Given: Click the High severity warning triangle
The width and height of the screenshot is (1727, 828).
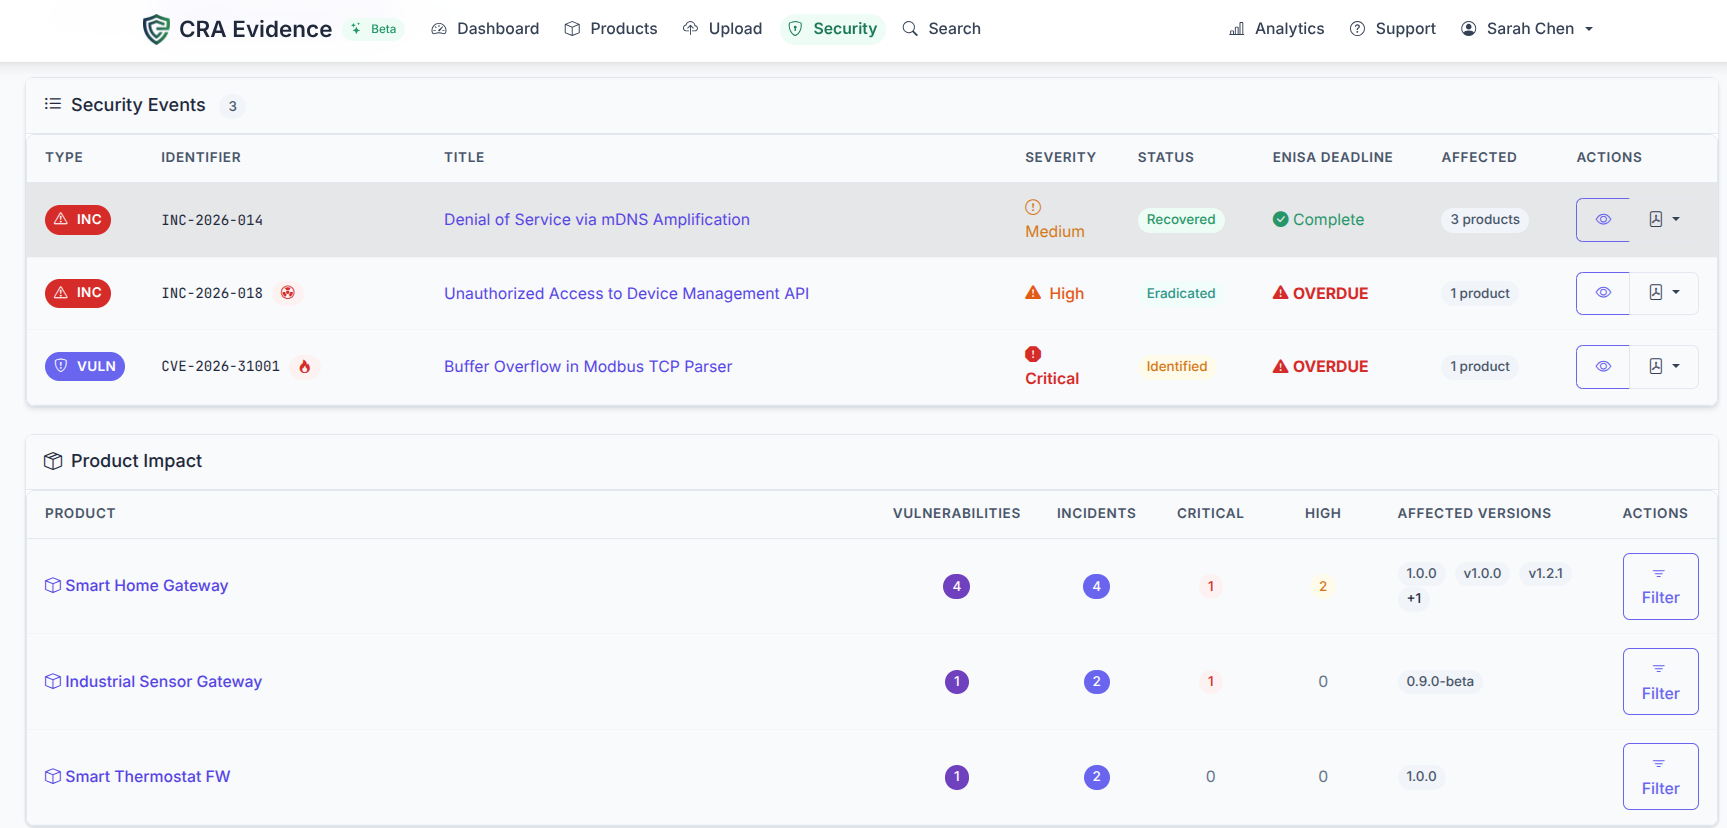Looking at the screenshot, I should point(1033,293).
